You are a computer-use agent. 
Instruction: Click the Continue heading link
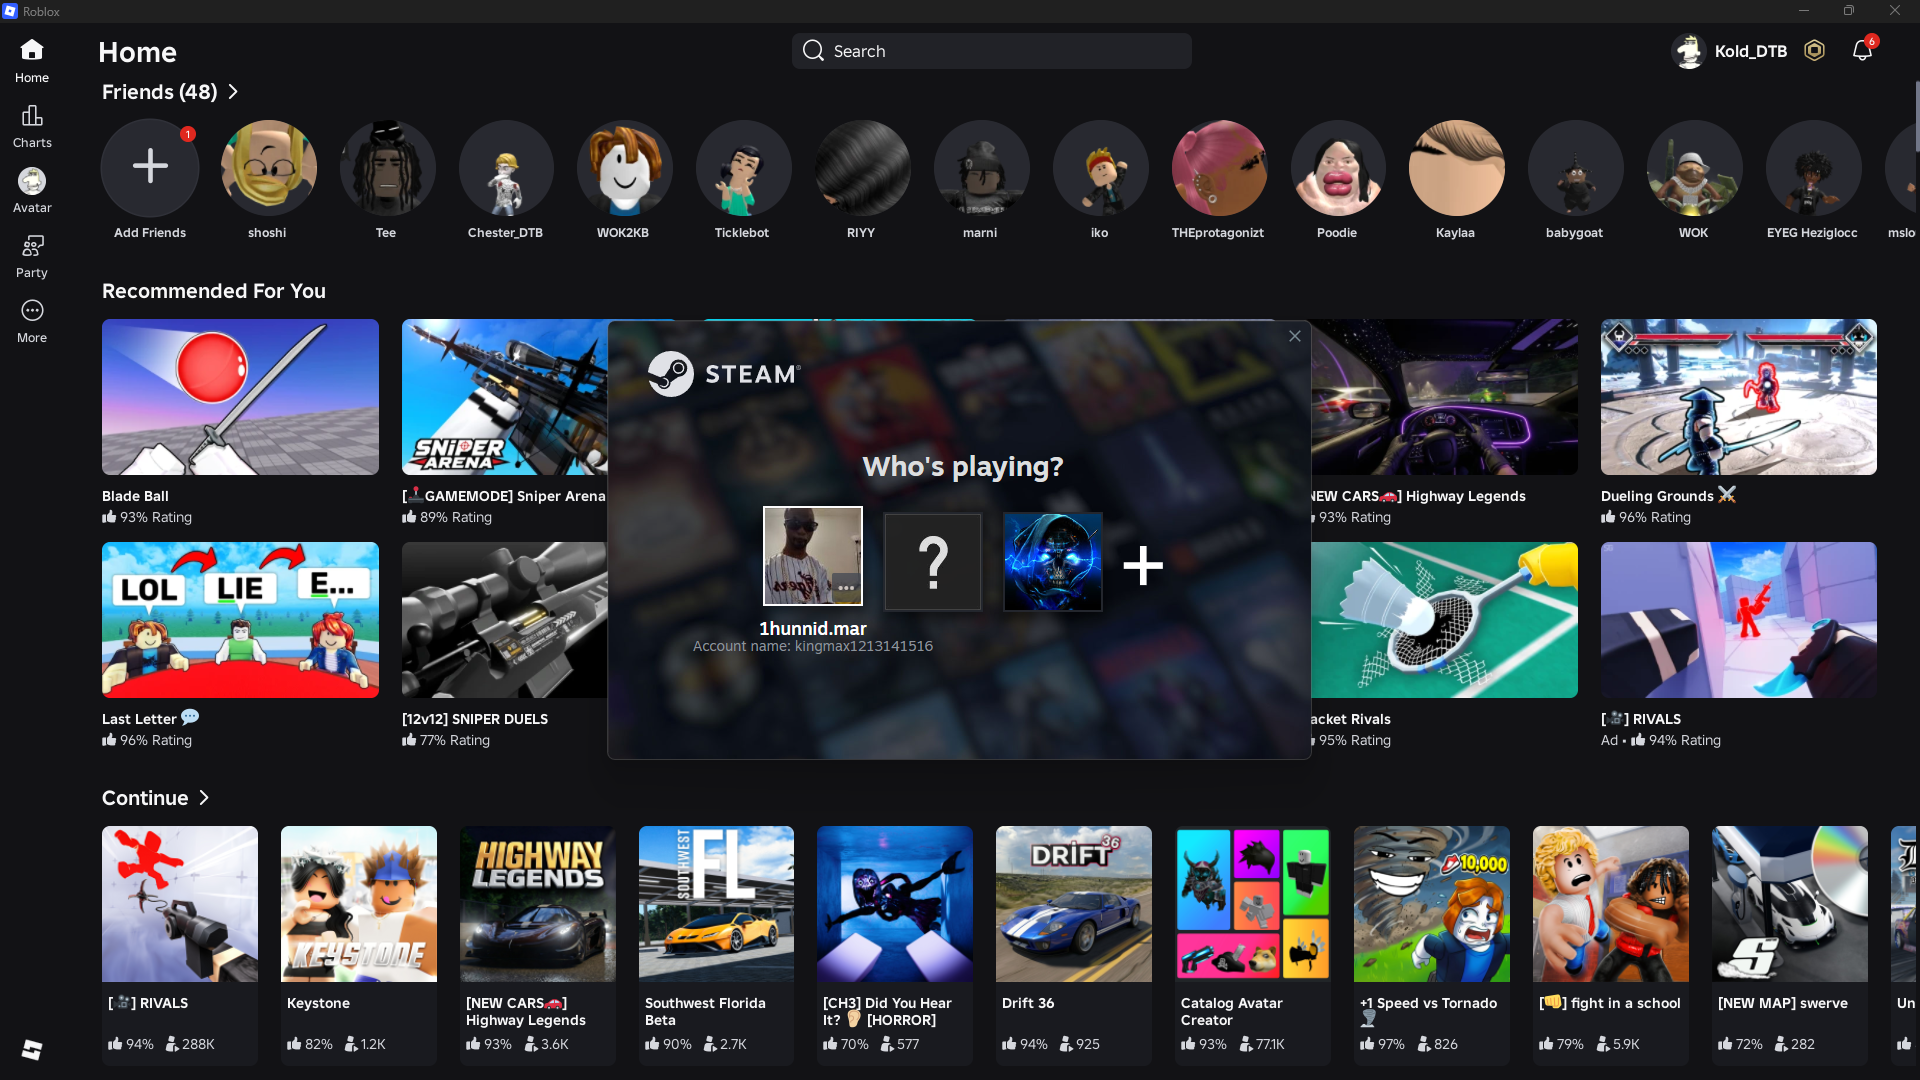[145, 798]
